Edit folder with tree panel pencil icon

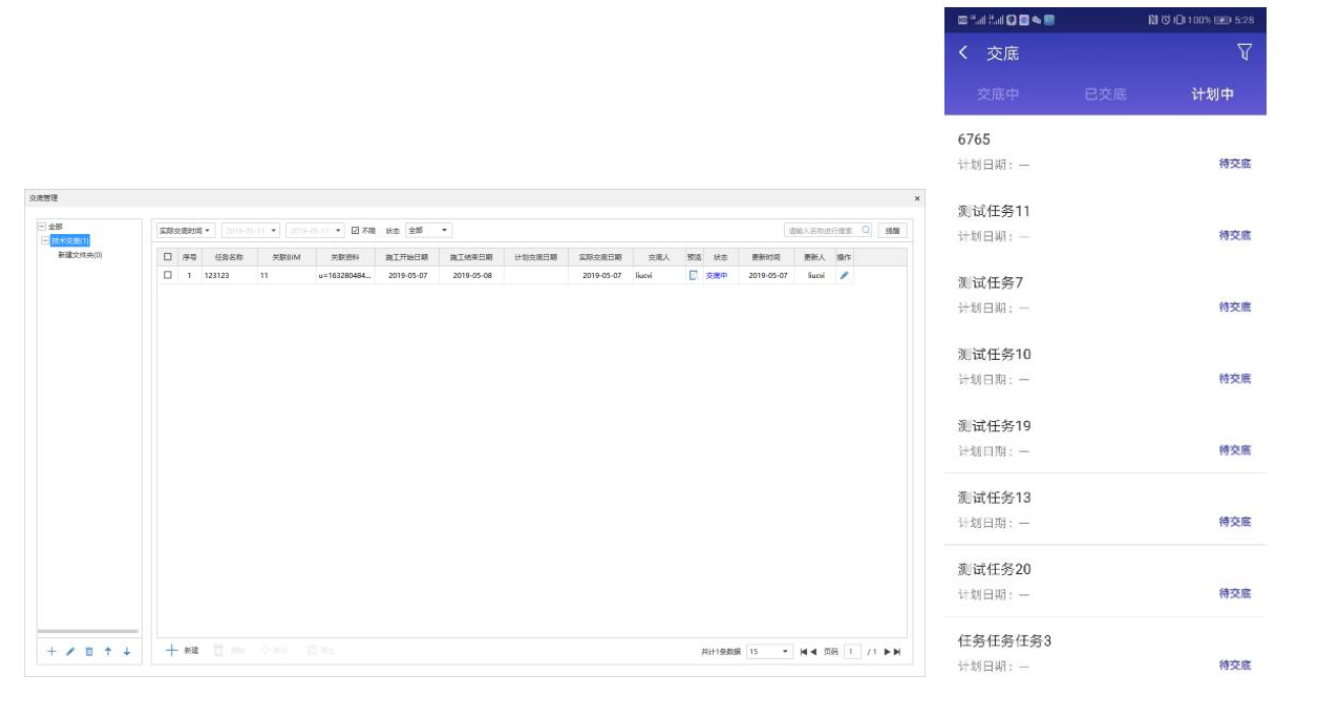point(70,651)
